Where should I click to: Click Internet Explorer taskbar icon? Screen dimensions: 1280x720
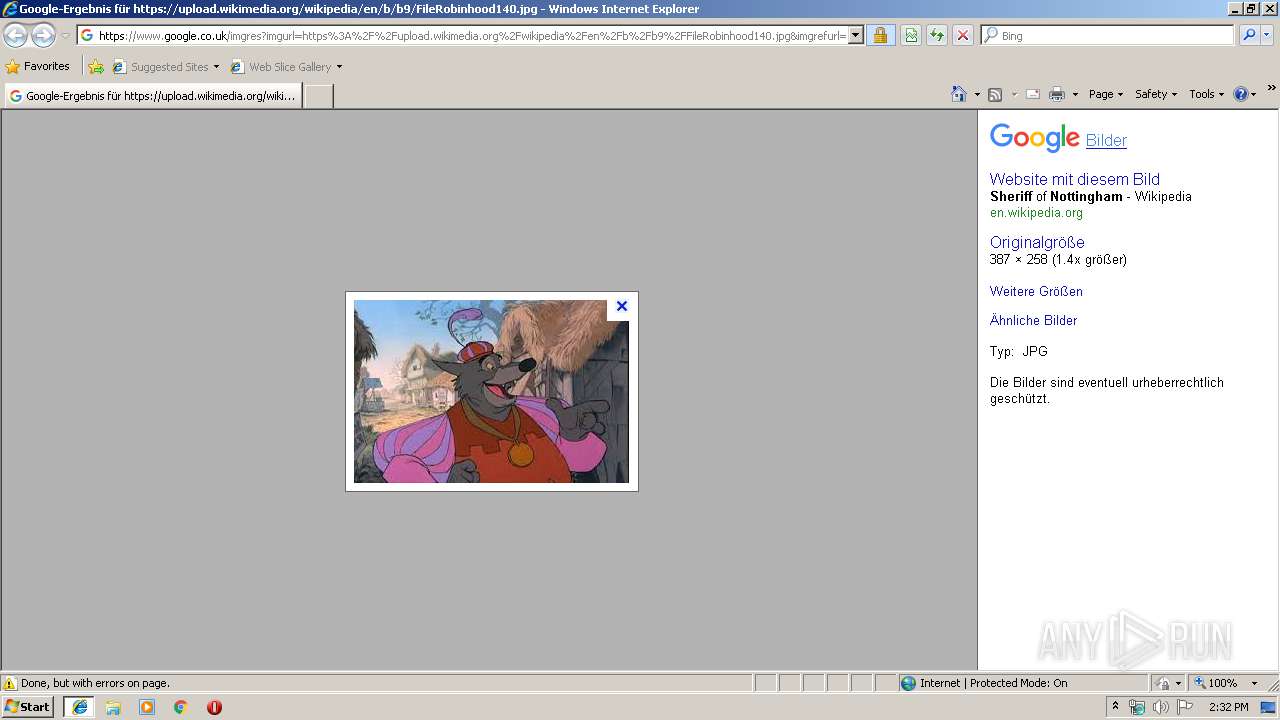tap(79, 707)
